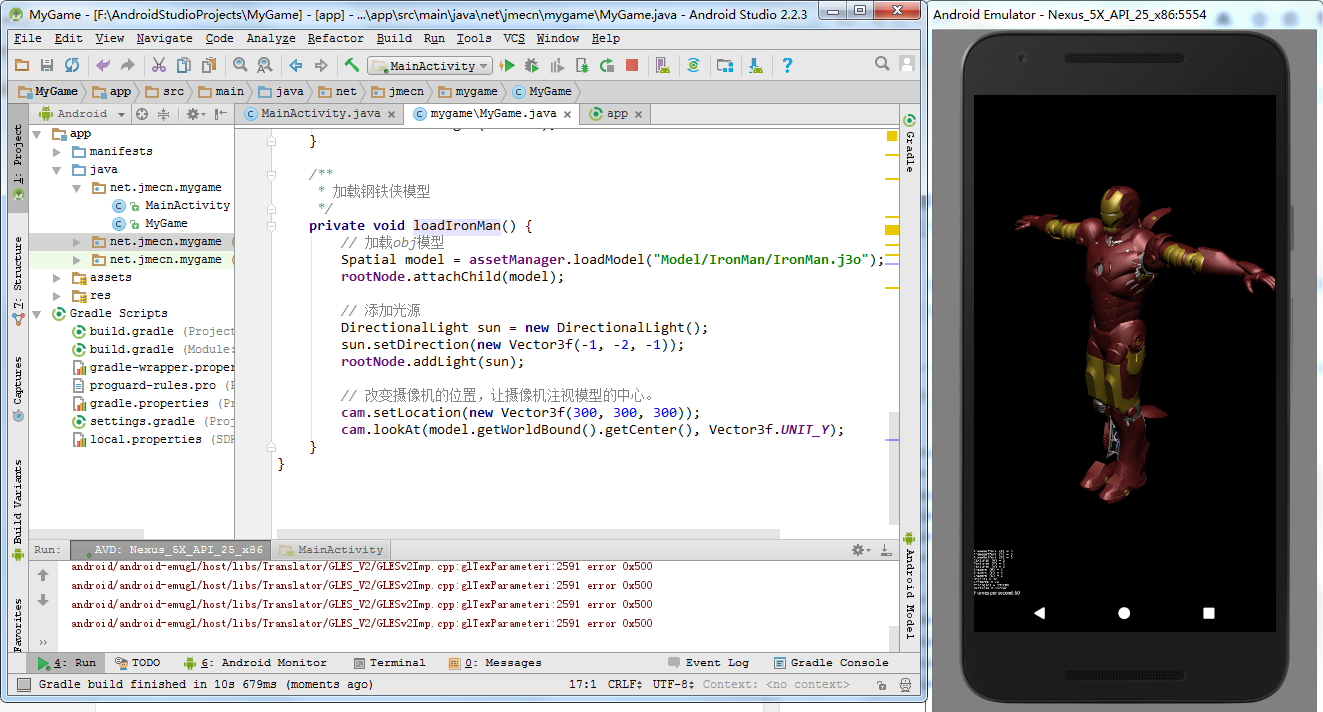
Task: Click the CRLF line separator selector
Action: tap(627, 685)
